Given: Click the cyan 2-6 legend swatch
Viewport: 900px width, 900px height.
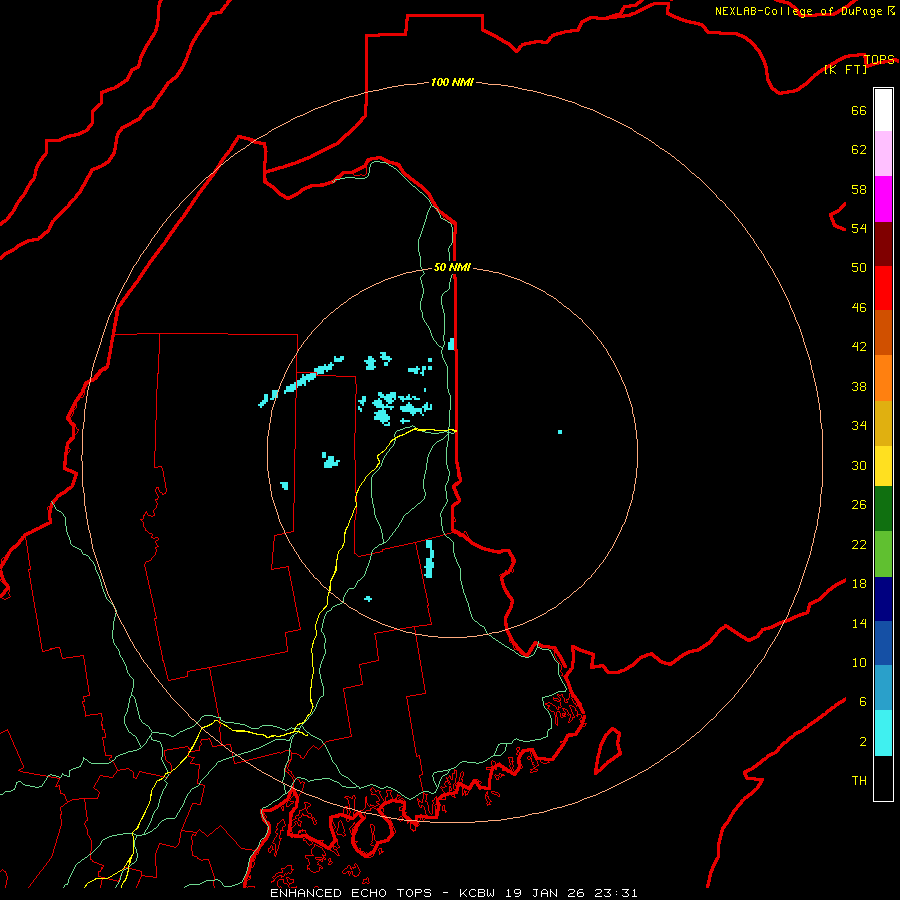Looking at the screenshot, I should point(883,733).
